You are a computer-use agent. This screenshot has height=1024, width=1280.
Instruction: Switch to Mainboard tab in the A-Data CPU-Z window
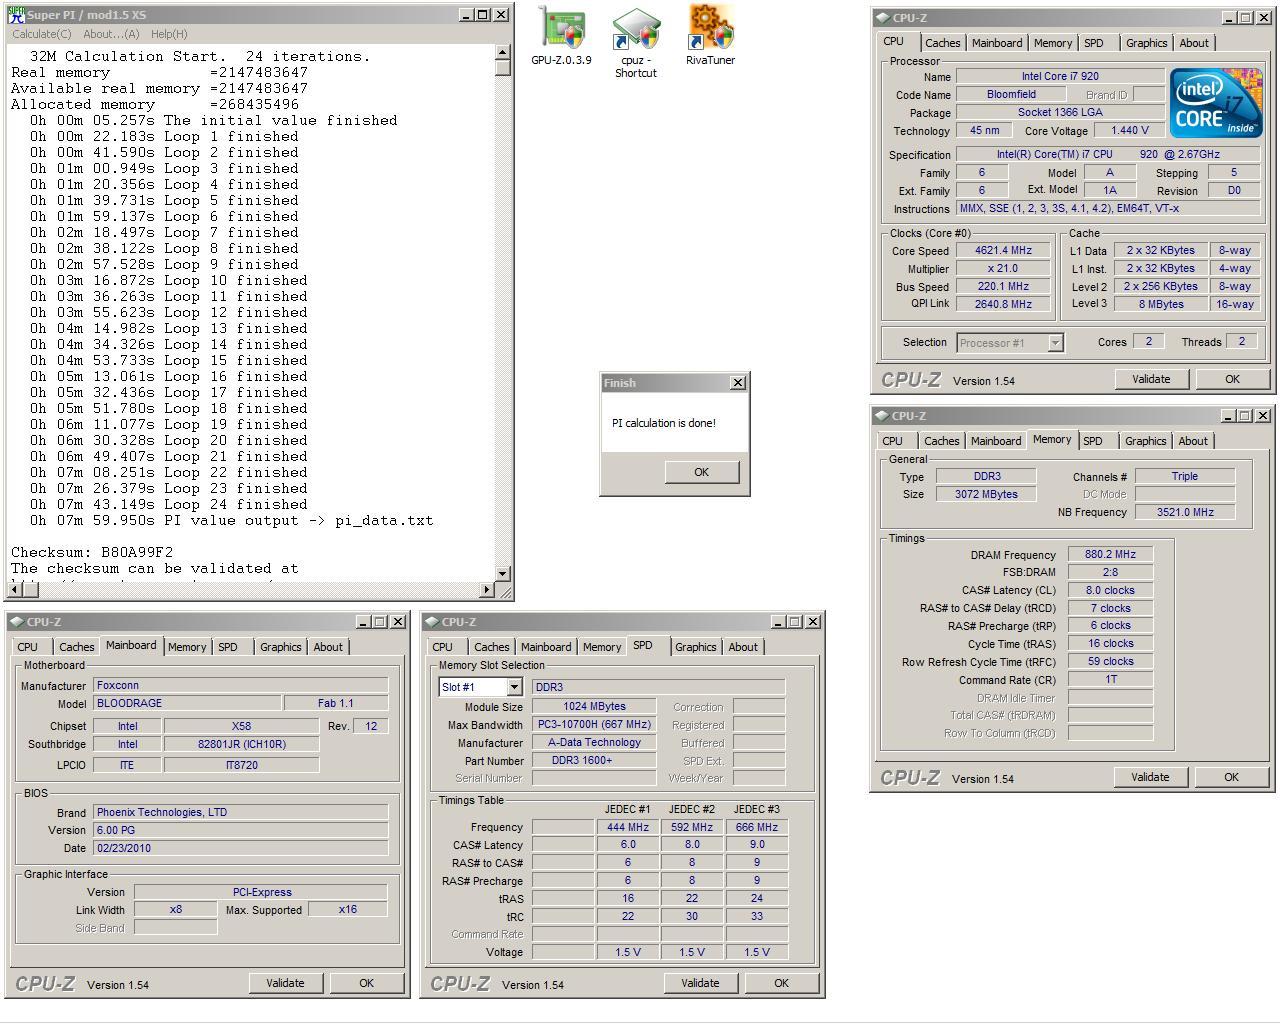point(546,647)
